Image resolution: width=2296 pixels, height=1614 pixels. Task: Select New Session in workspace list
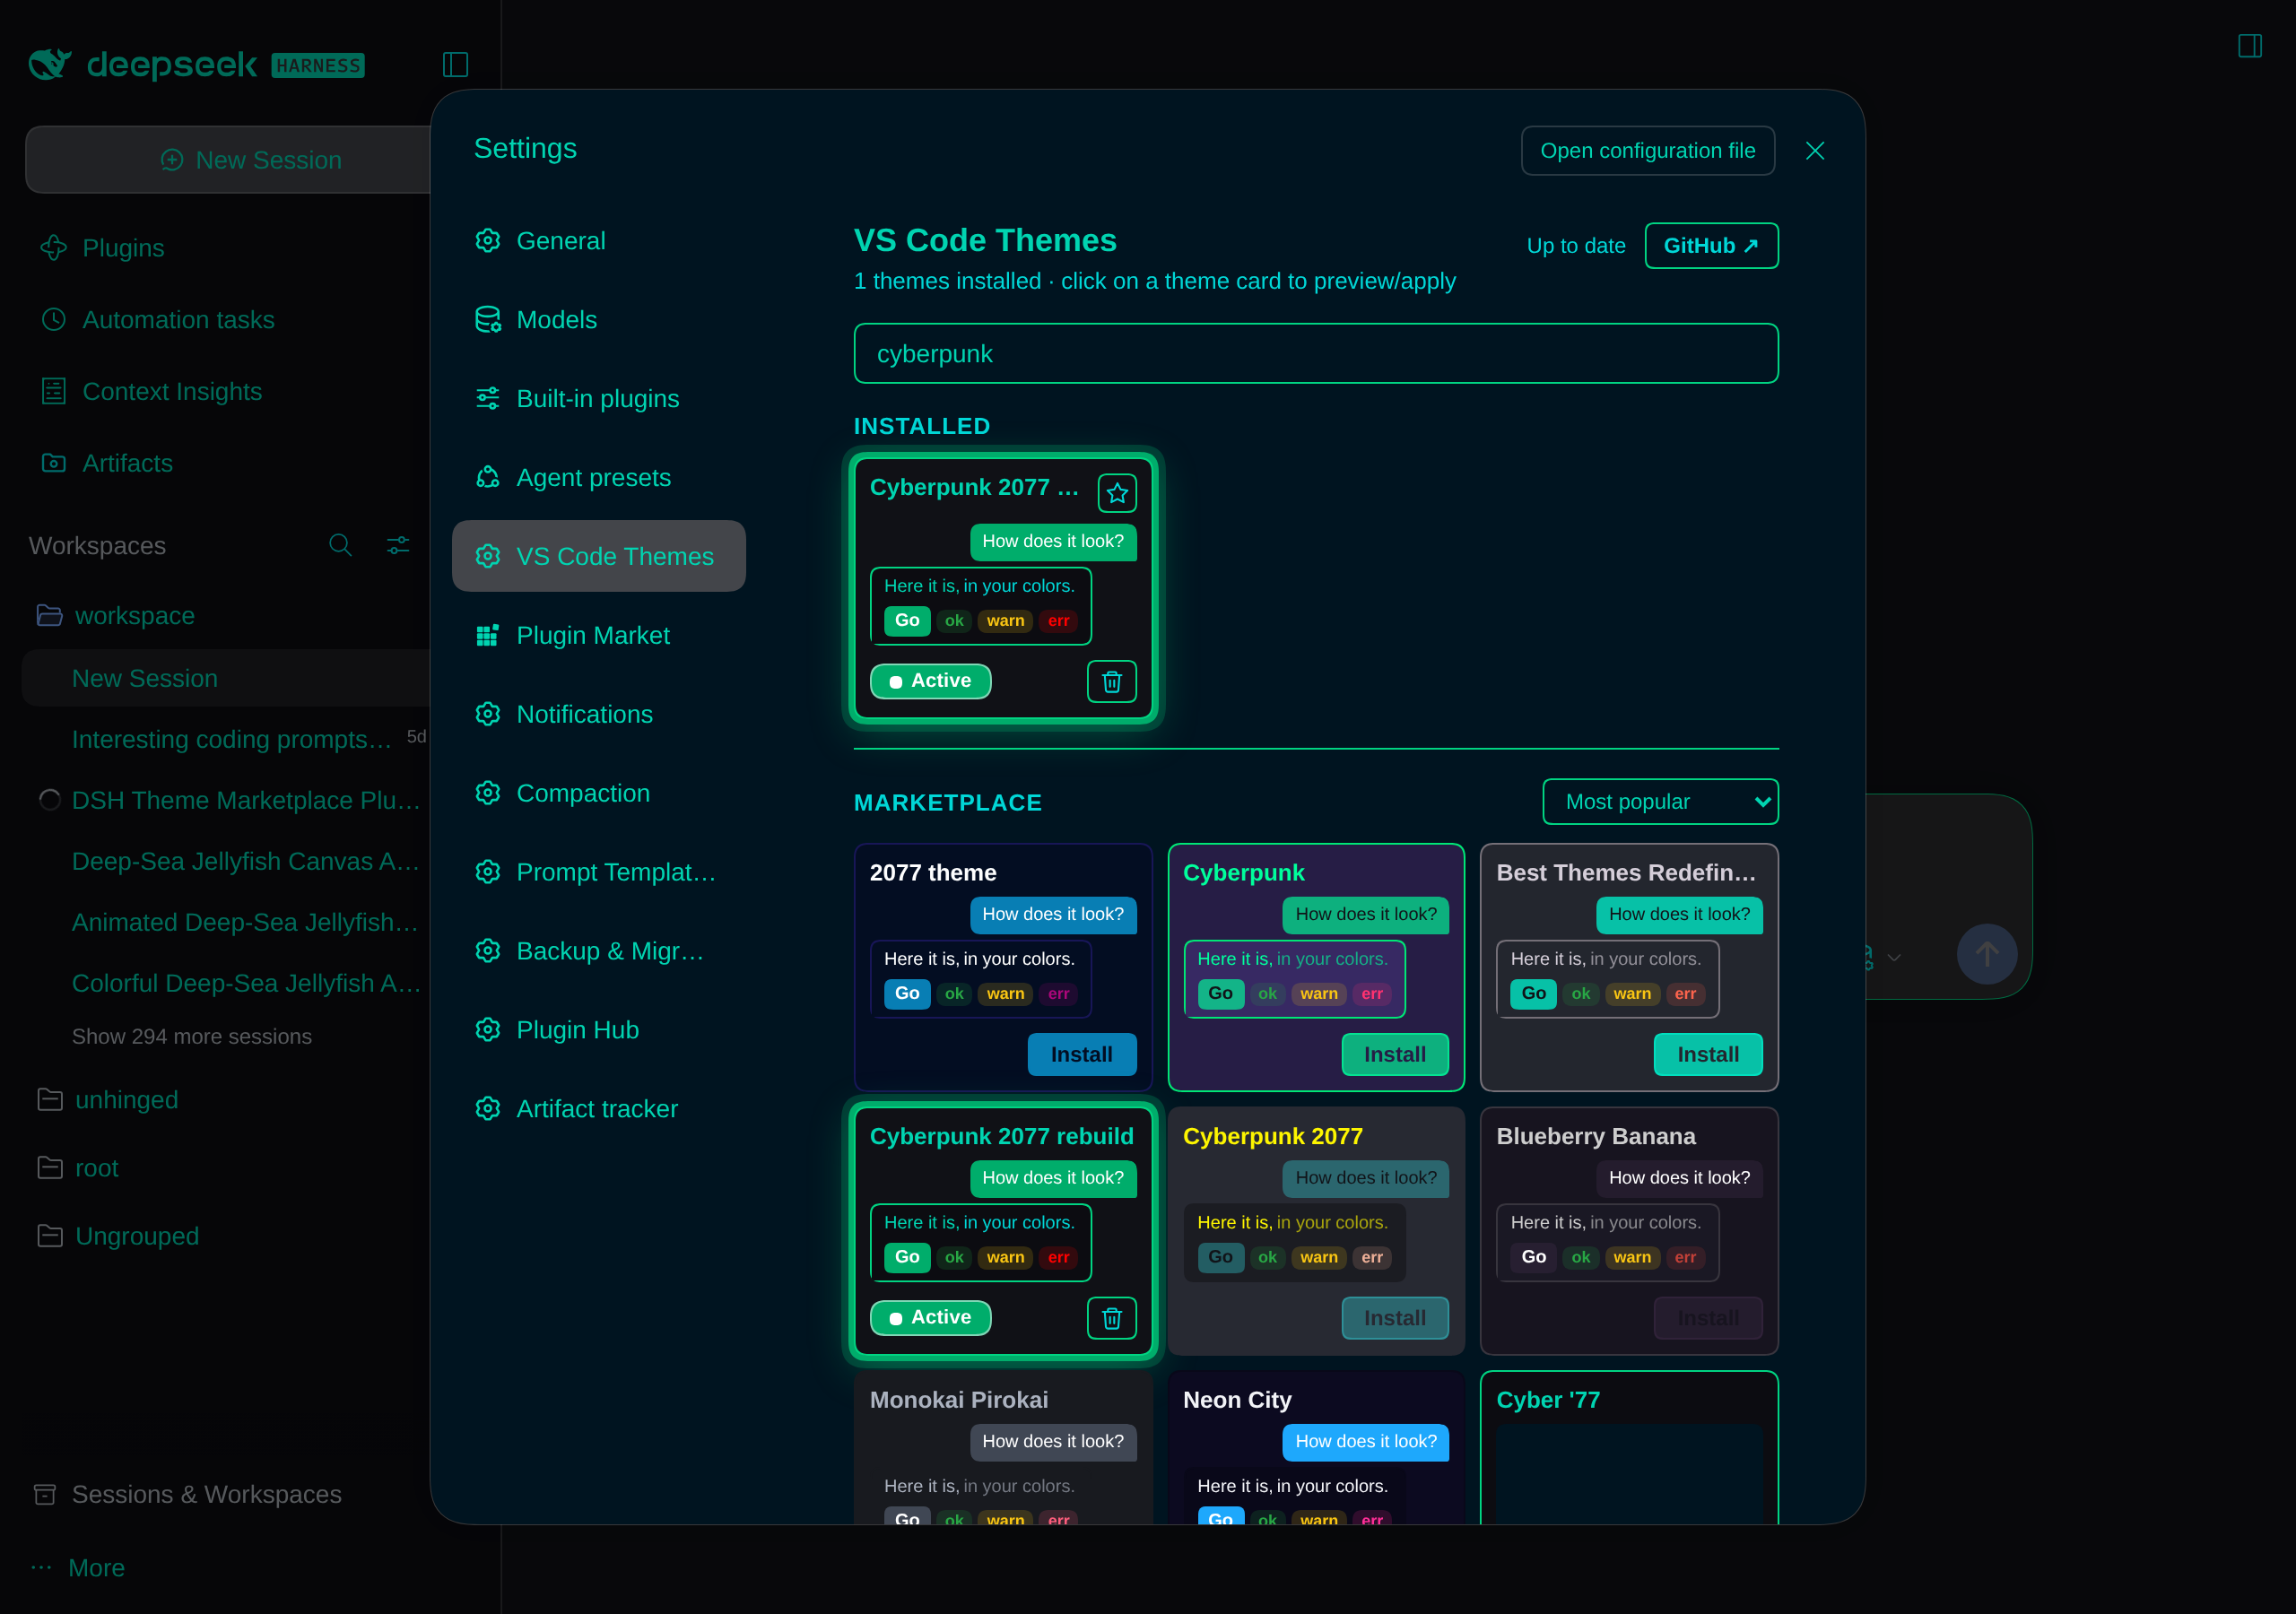[x=226, y=679]
